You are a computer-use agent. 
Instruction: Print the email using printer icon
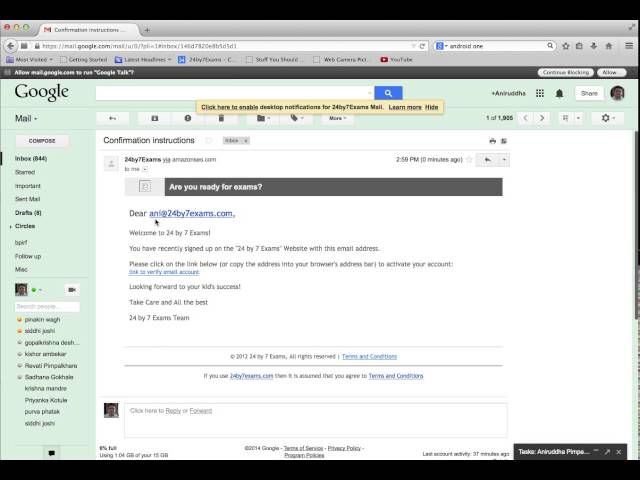493,141
